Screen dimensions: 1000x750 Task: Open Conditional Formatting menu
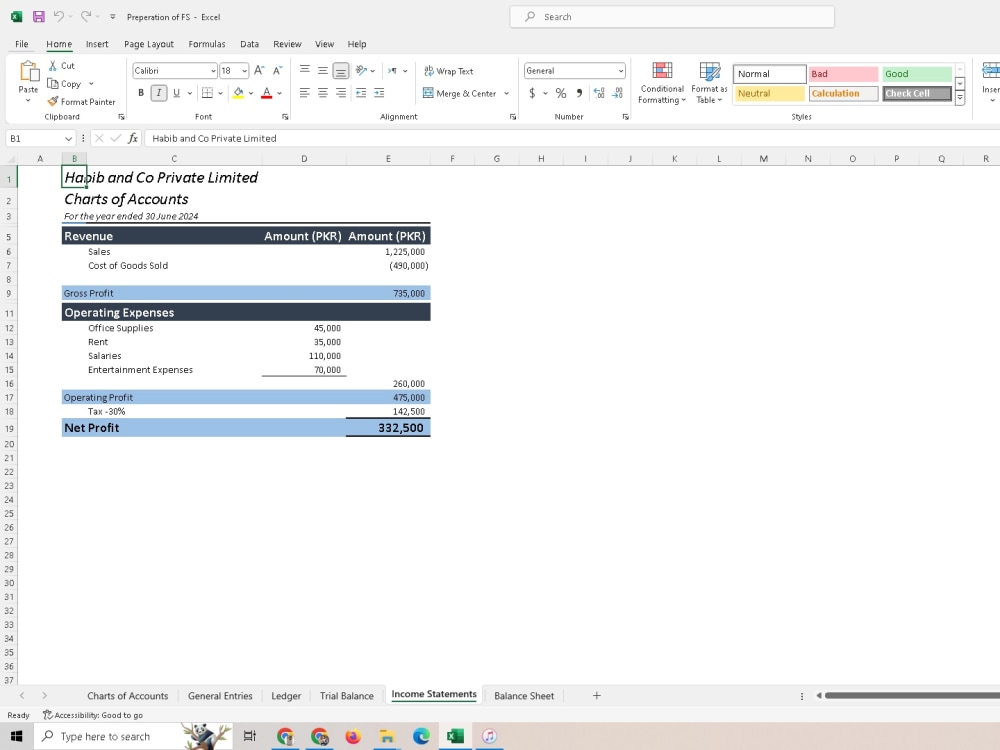[662, 83]
